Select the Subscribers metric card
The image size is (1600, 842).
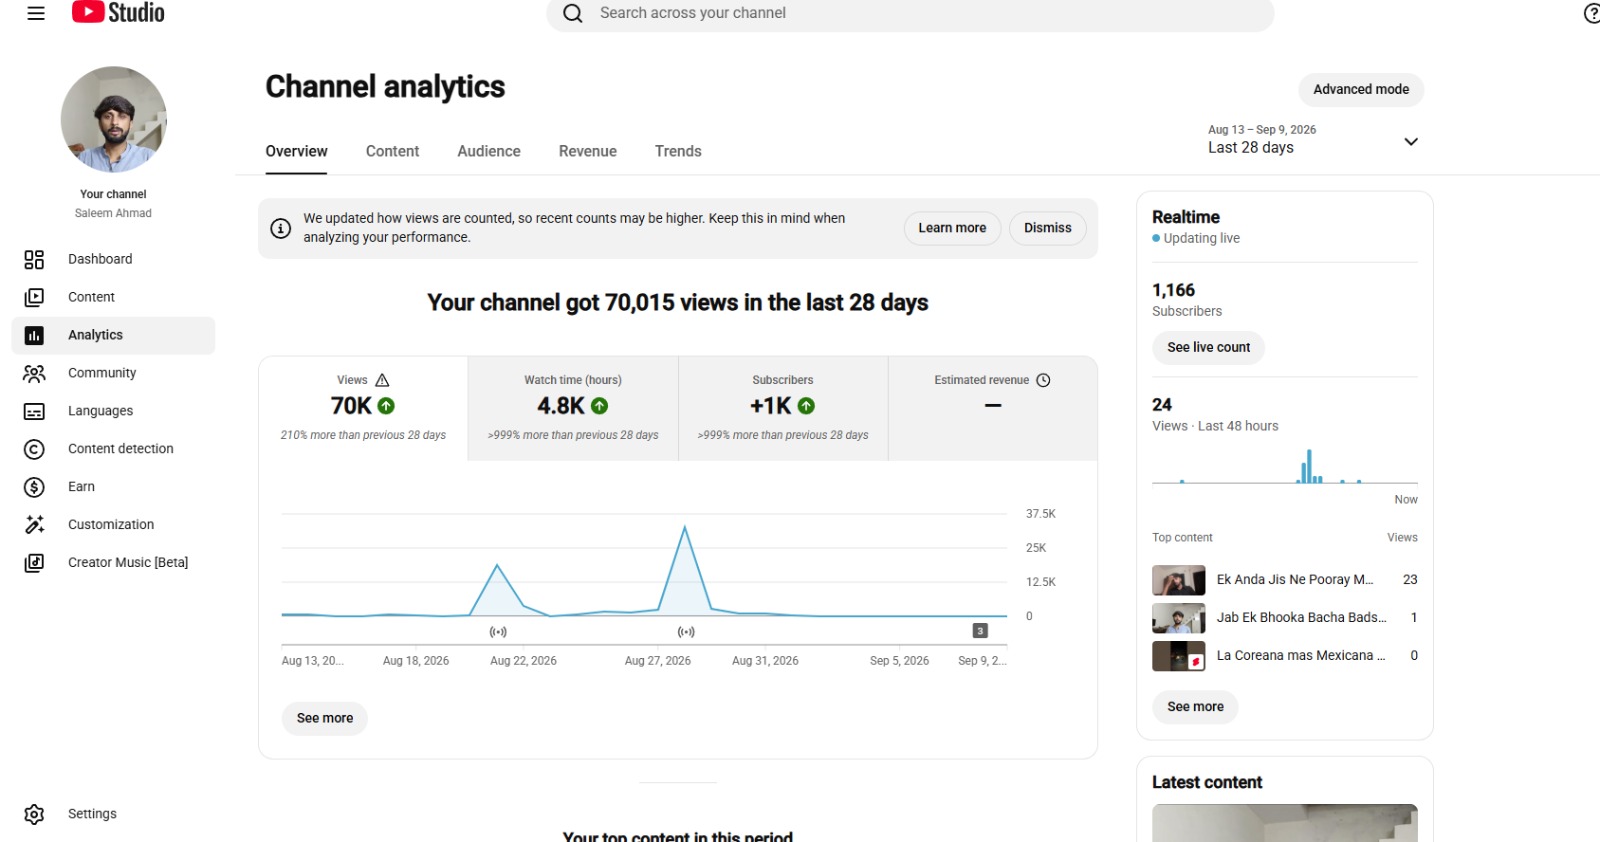(x=783, y=408)
